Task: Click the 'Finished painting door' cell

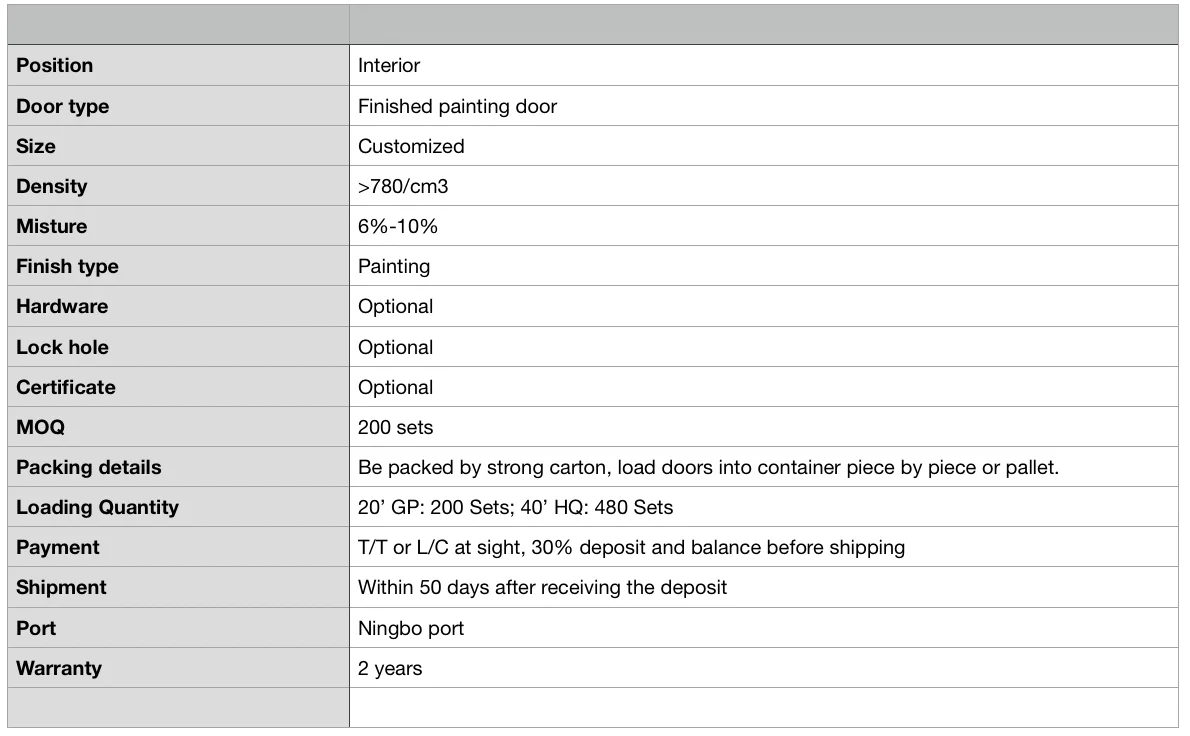Action: point(457,106)
